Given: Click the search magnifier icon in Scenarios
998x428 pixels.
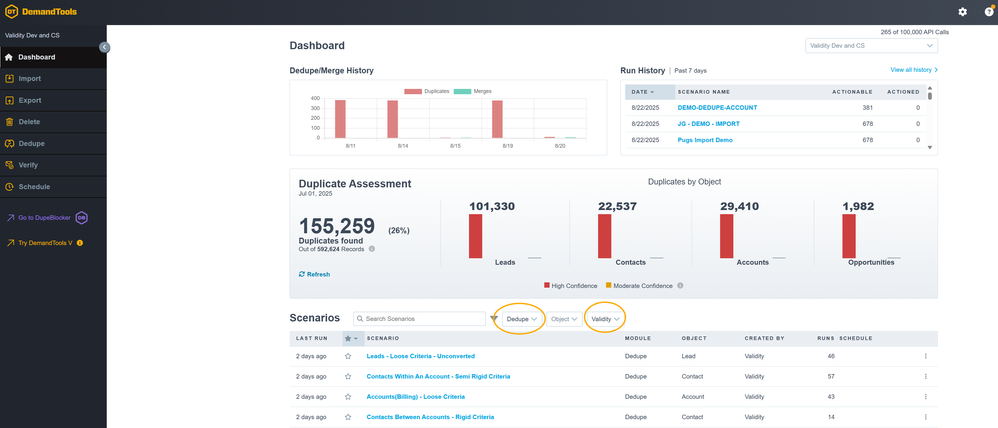Looking at the screenshot, I should coord(360,318).
